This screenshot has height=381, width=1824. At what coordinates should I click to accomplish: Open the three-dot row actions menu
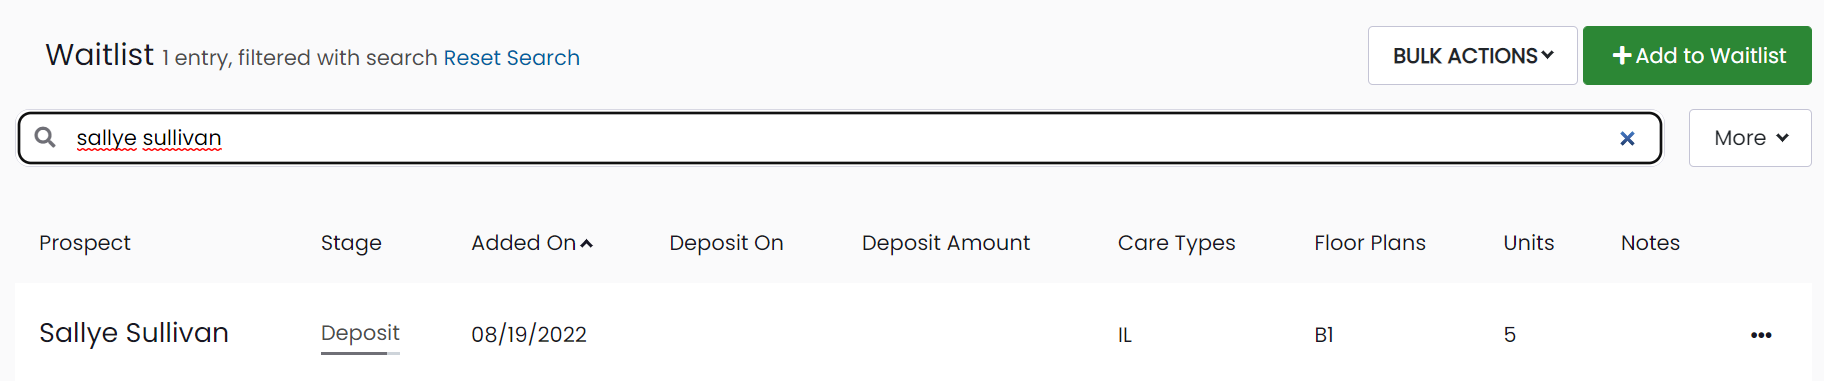point(1761,335)
